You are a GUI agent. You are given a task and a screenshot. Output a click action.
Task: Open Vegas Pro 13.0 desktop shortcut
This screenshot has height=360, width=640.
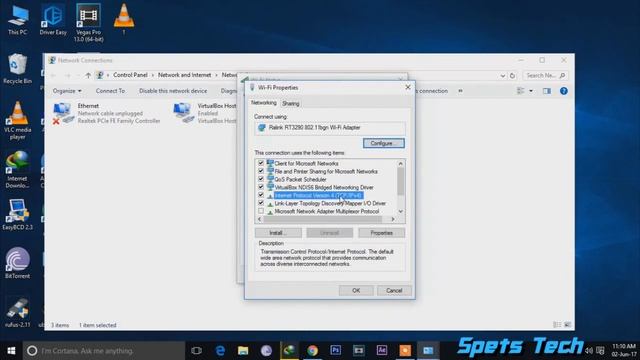pyautogui.click(x=88, y=23)
